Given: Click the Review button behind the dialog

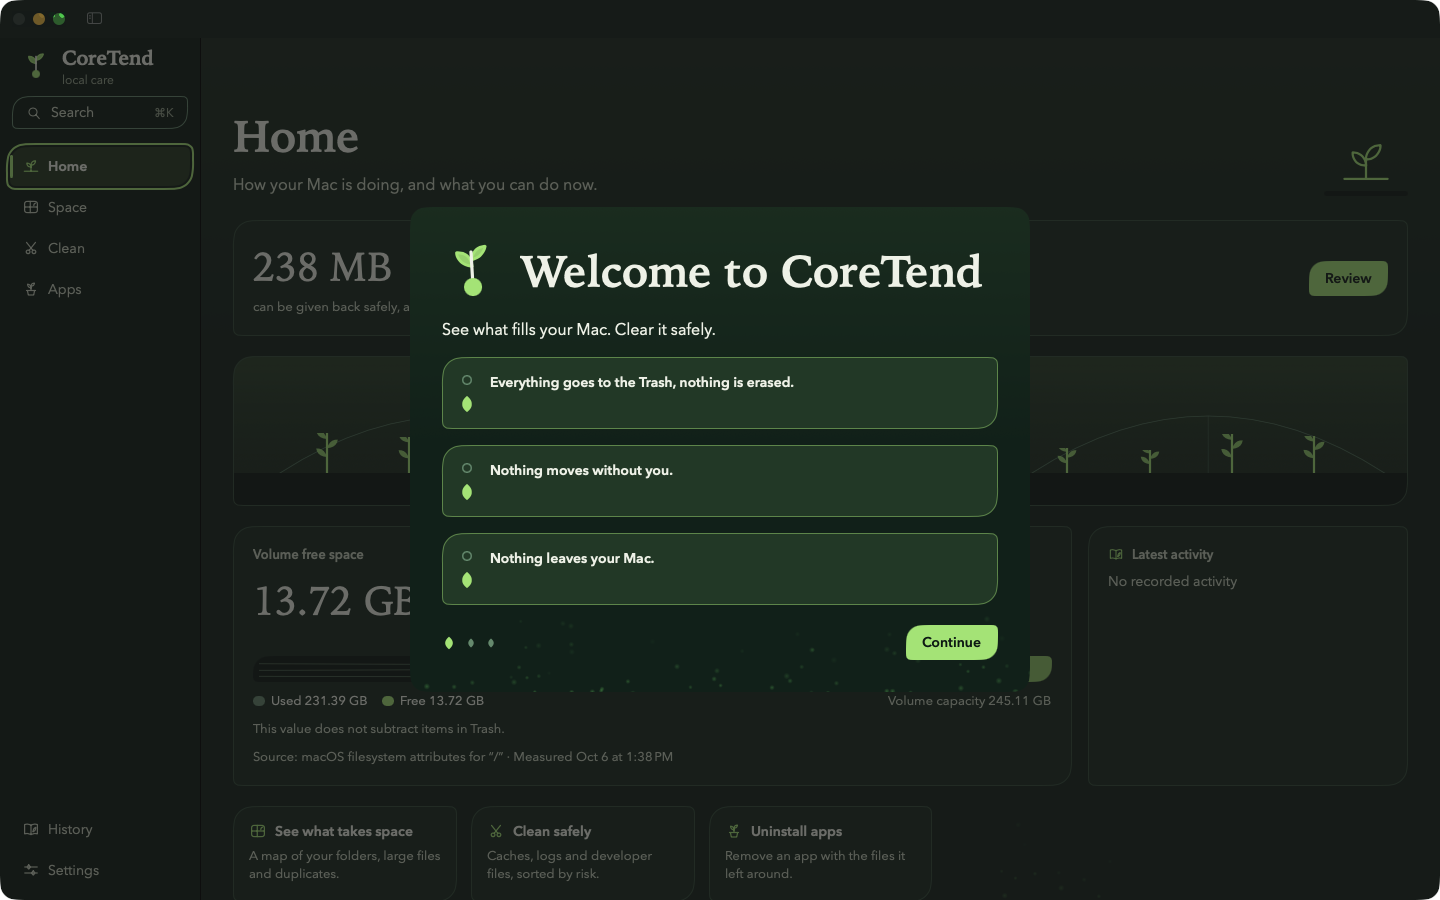Looking at the screenshot, I should pyautogui.click(x=1348, y=278).
